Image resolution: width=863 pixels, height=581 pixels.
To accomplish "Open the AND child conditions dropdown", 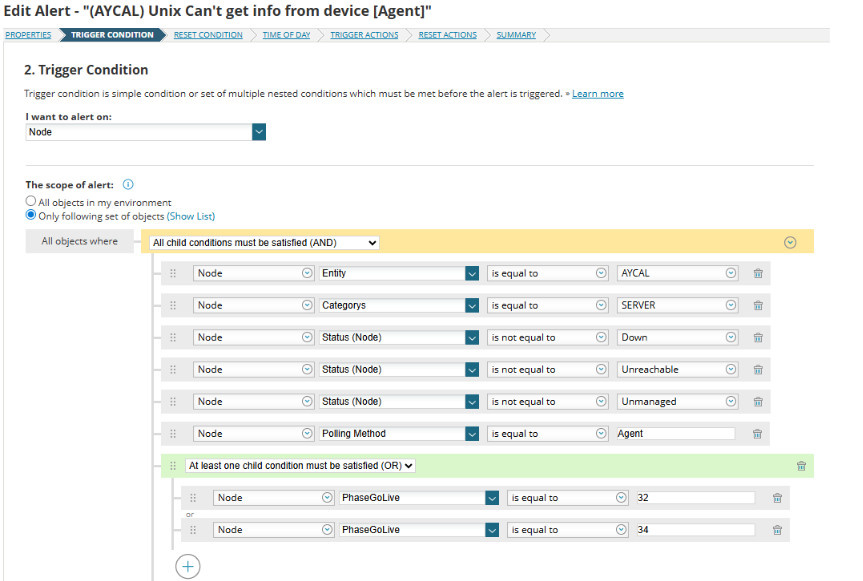I will point(264,243).
